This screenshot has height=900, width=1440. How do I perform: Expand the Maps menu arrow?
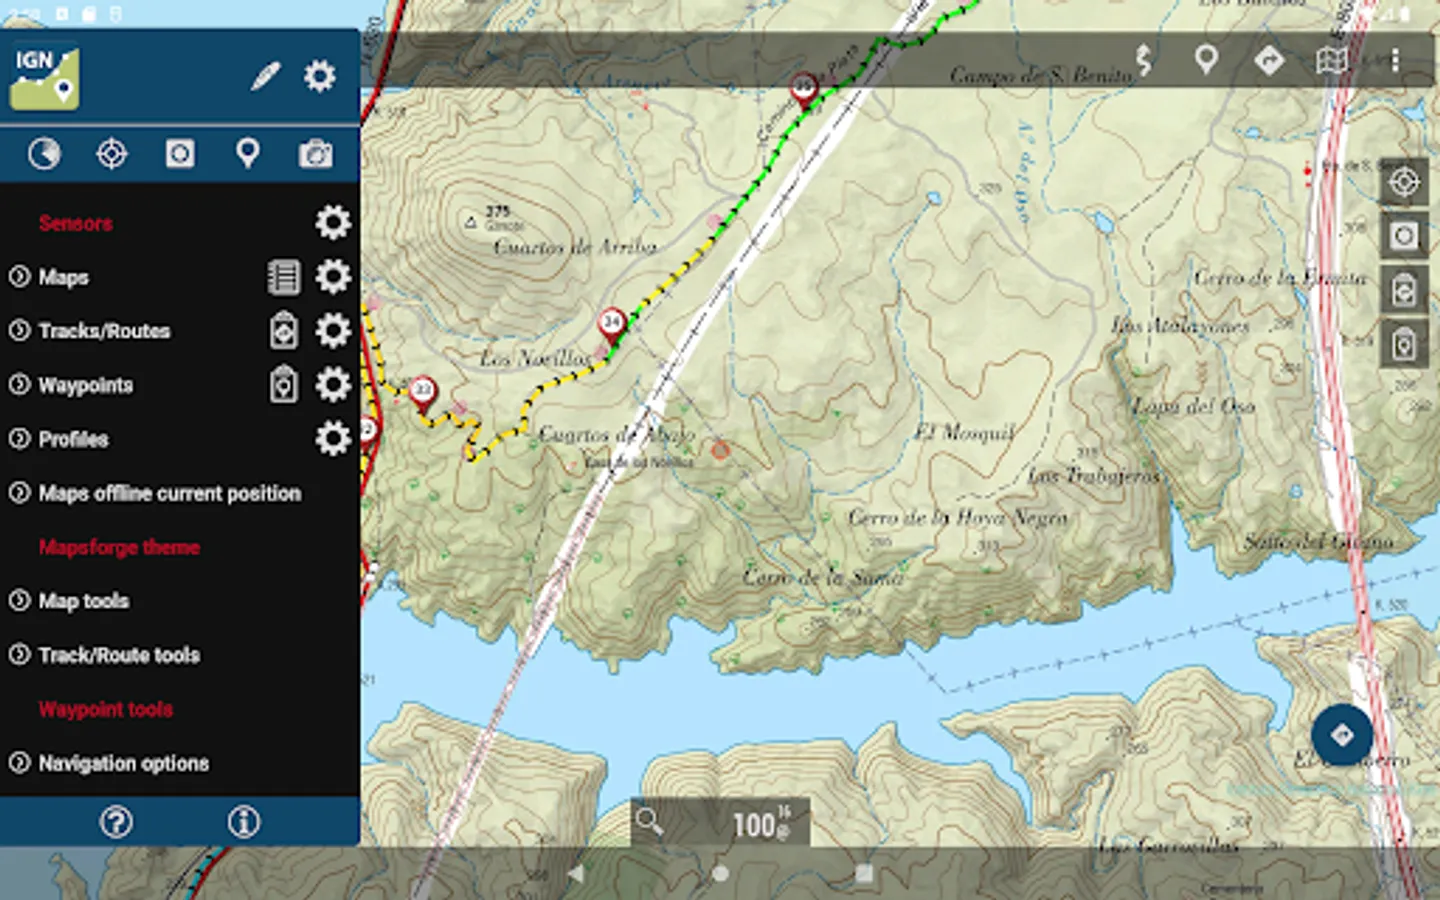(x=19, y=276)
